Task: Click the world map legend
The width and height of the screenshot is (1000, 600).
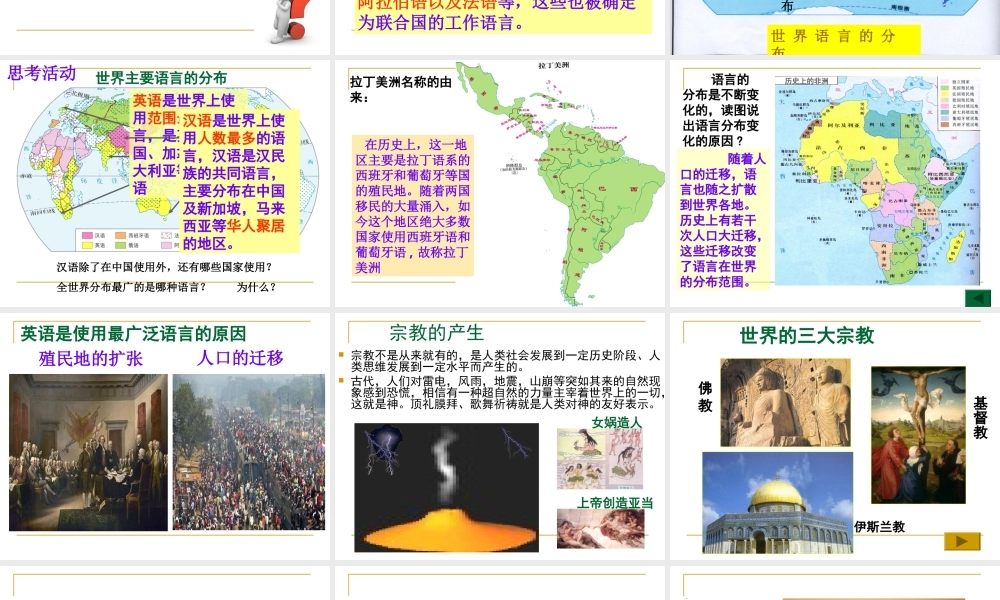Action: [x=129, y=240]
